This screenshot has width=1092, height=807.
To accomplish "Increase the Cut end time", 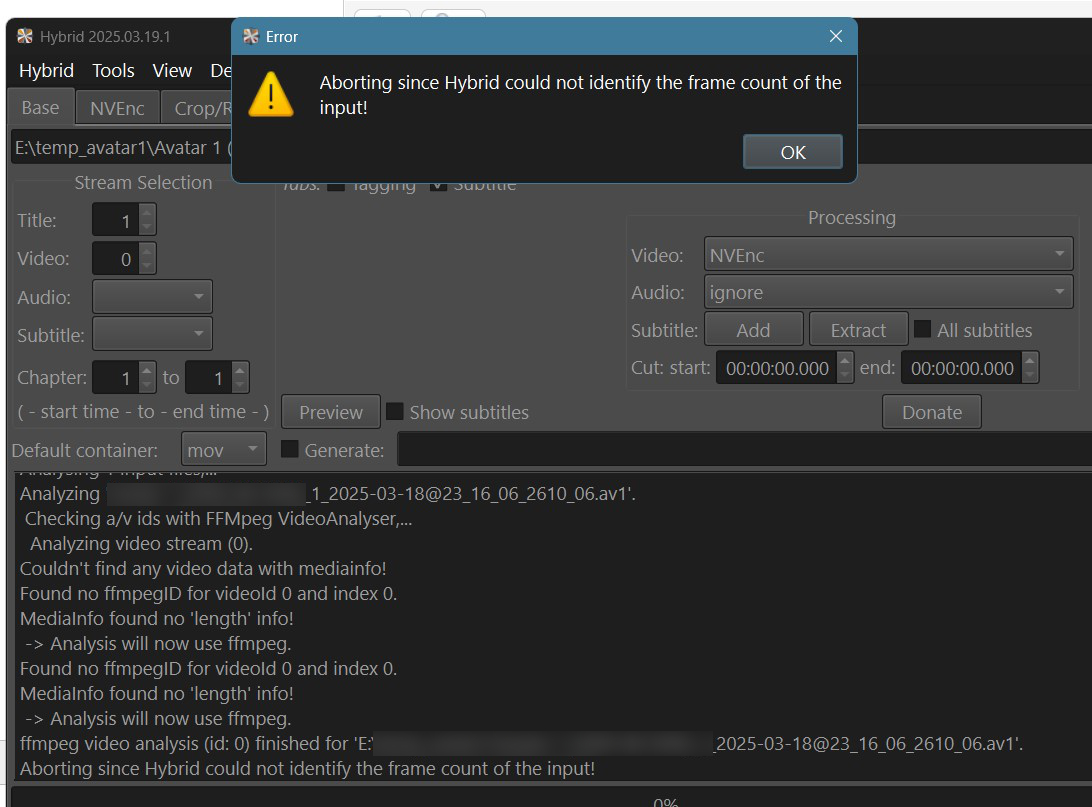I will point(1030,360).
